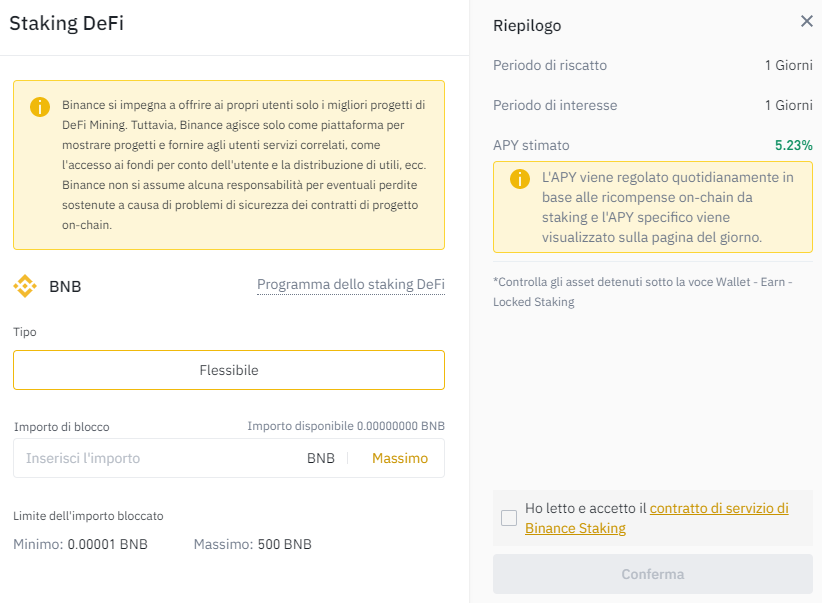Screen dimensions: 822x603
Task: Click the Periodo di riscatto label
Action: (x=550, y=66)
